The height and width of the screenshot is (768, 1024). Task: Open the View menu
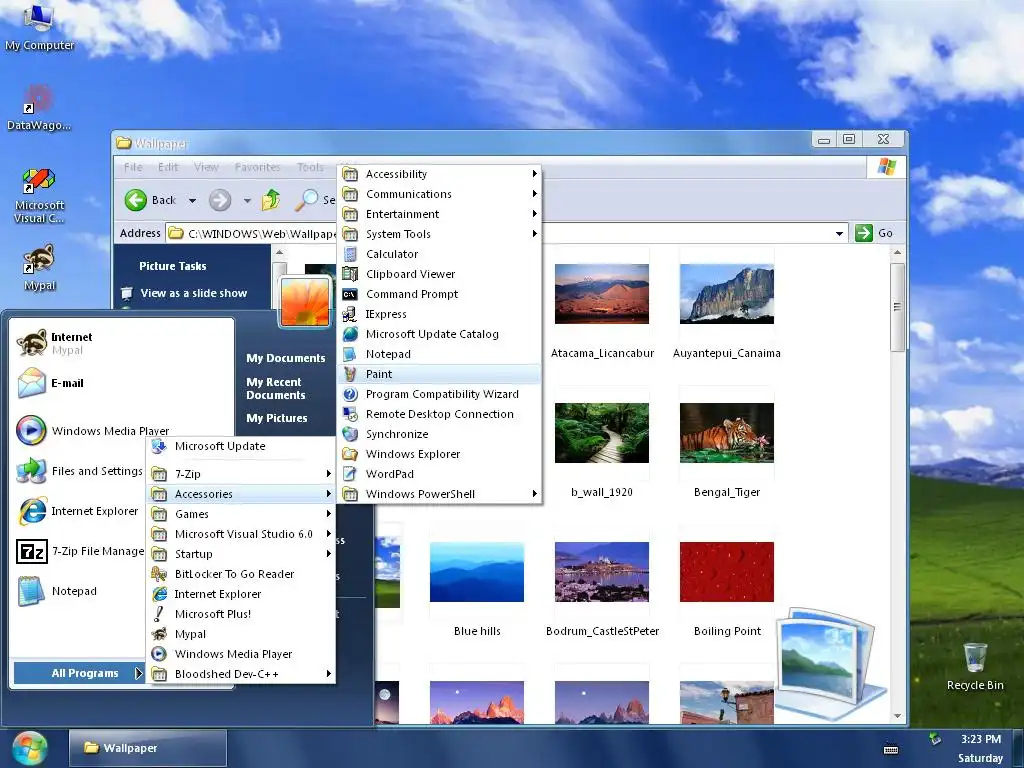point(206,167)
